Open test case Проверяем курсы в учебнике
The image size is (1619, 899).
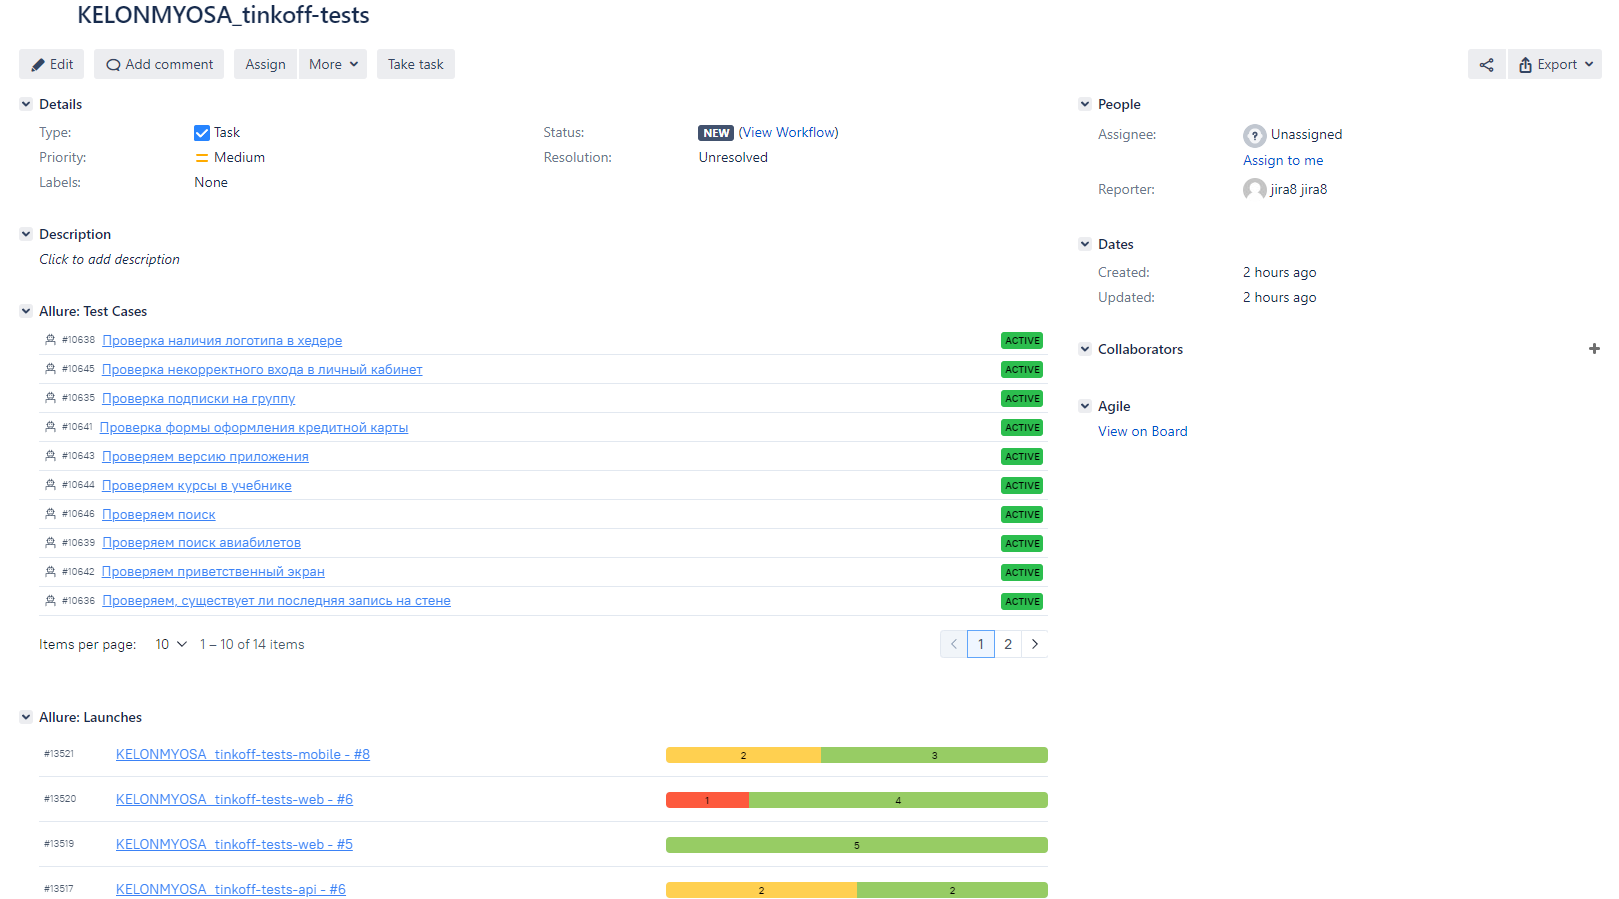[x=197, y=486]
